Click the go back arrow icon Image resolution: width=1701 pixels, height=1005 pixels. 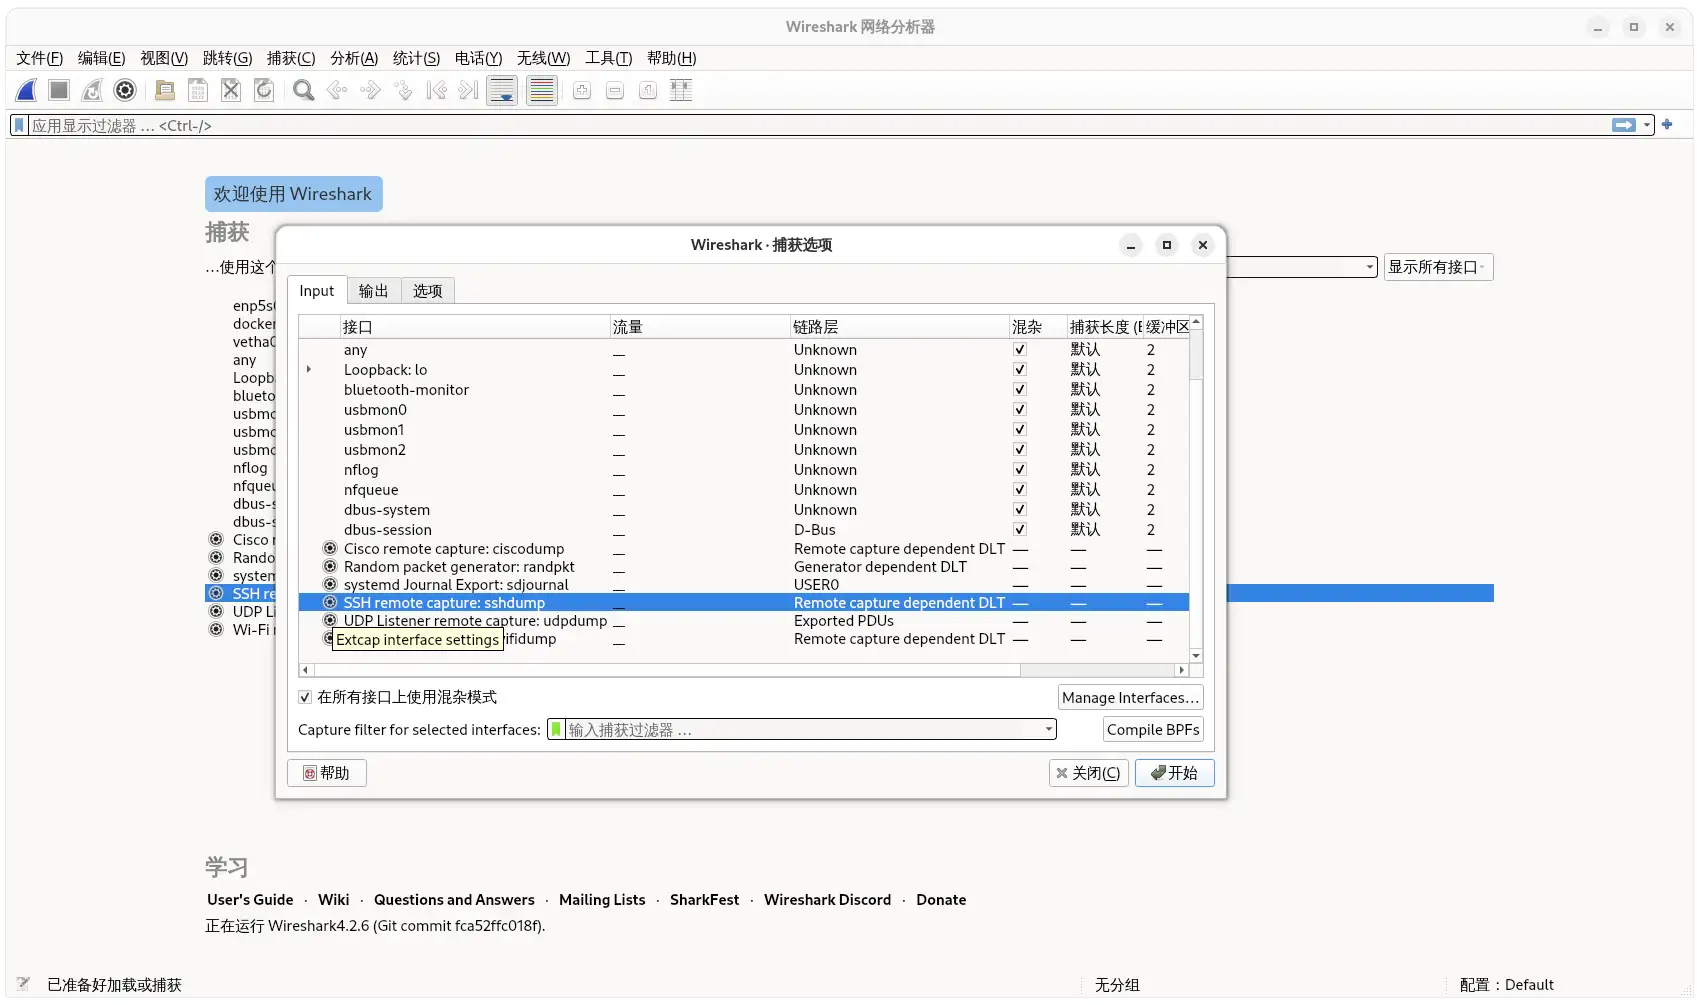[x=337, y=91]
